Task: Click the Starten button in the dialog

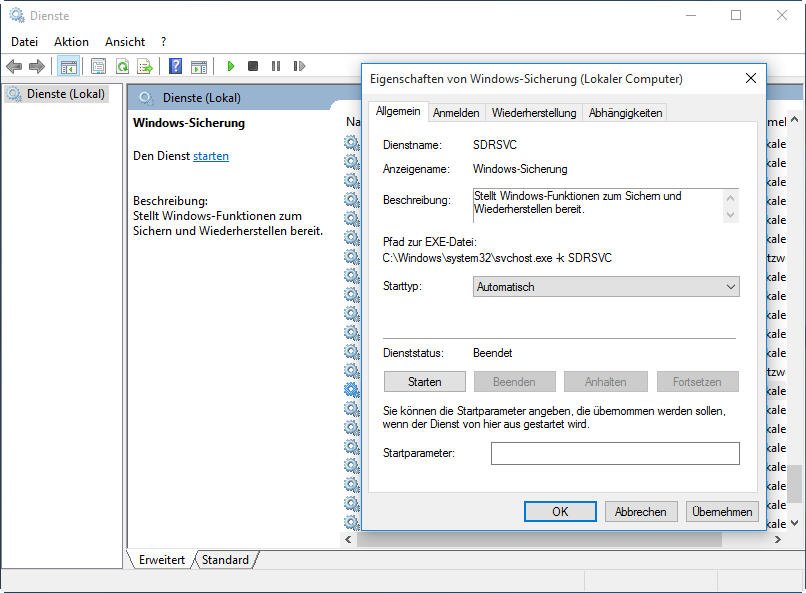Action: coord(425,382)
